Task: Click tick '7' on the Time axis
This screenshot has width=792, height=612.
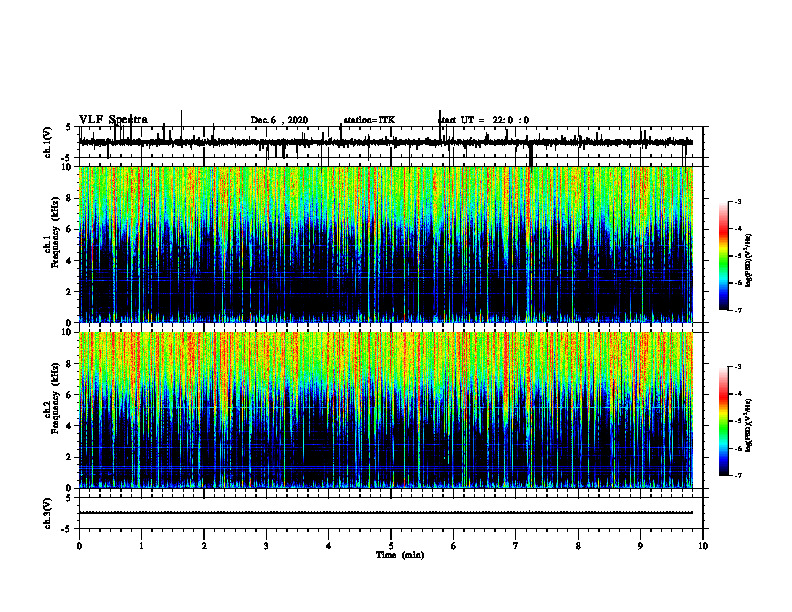Action: tap(516, 546)
